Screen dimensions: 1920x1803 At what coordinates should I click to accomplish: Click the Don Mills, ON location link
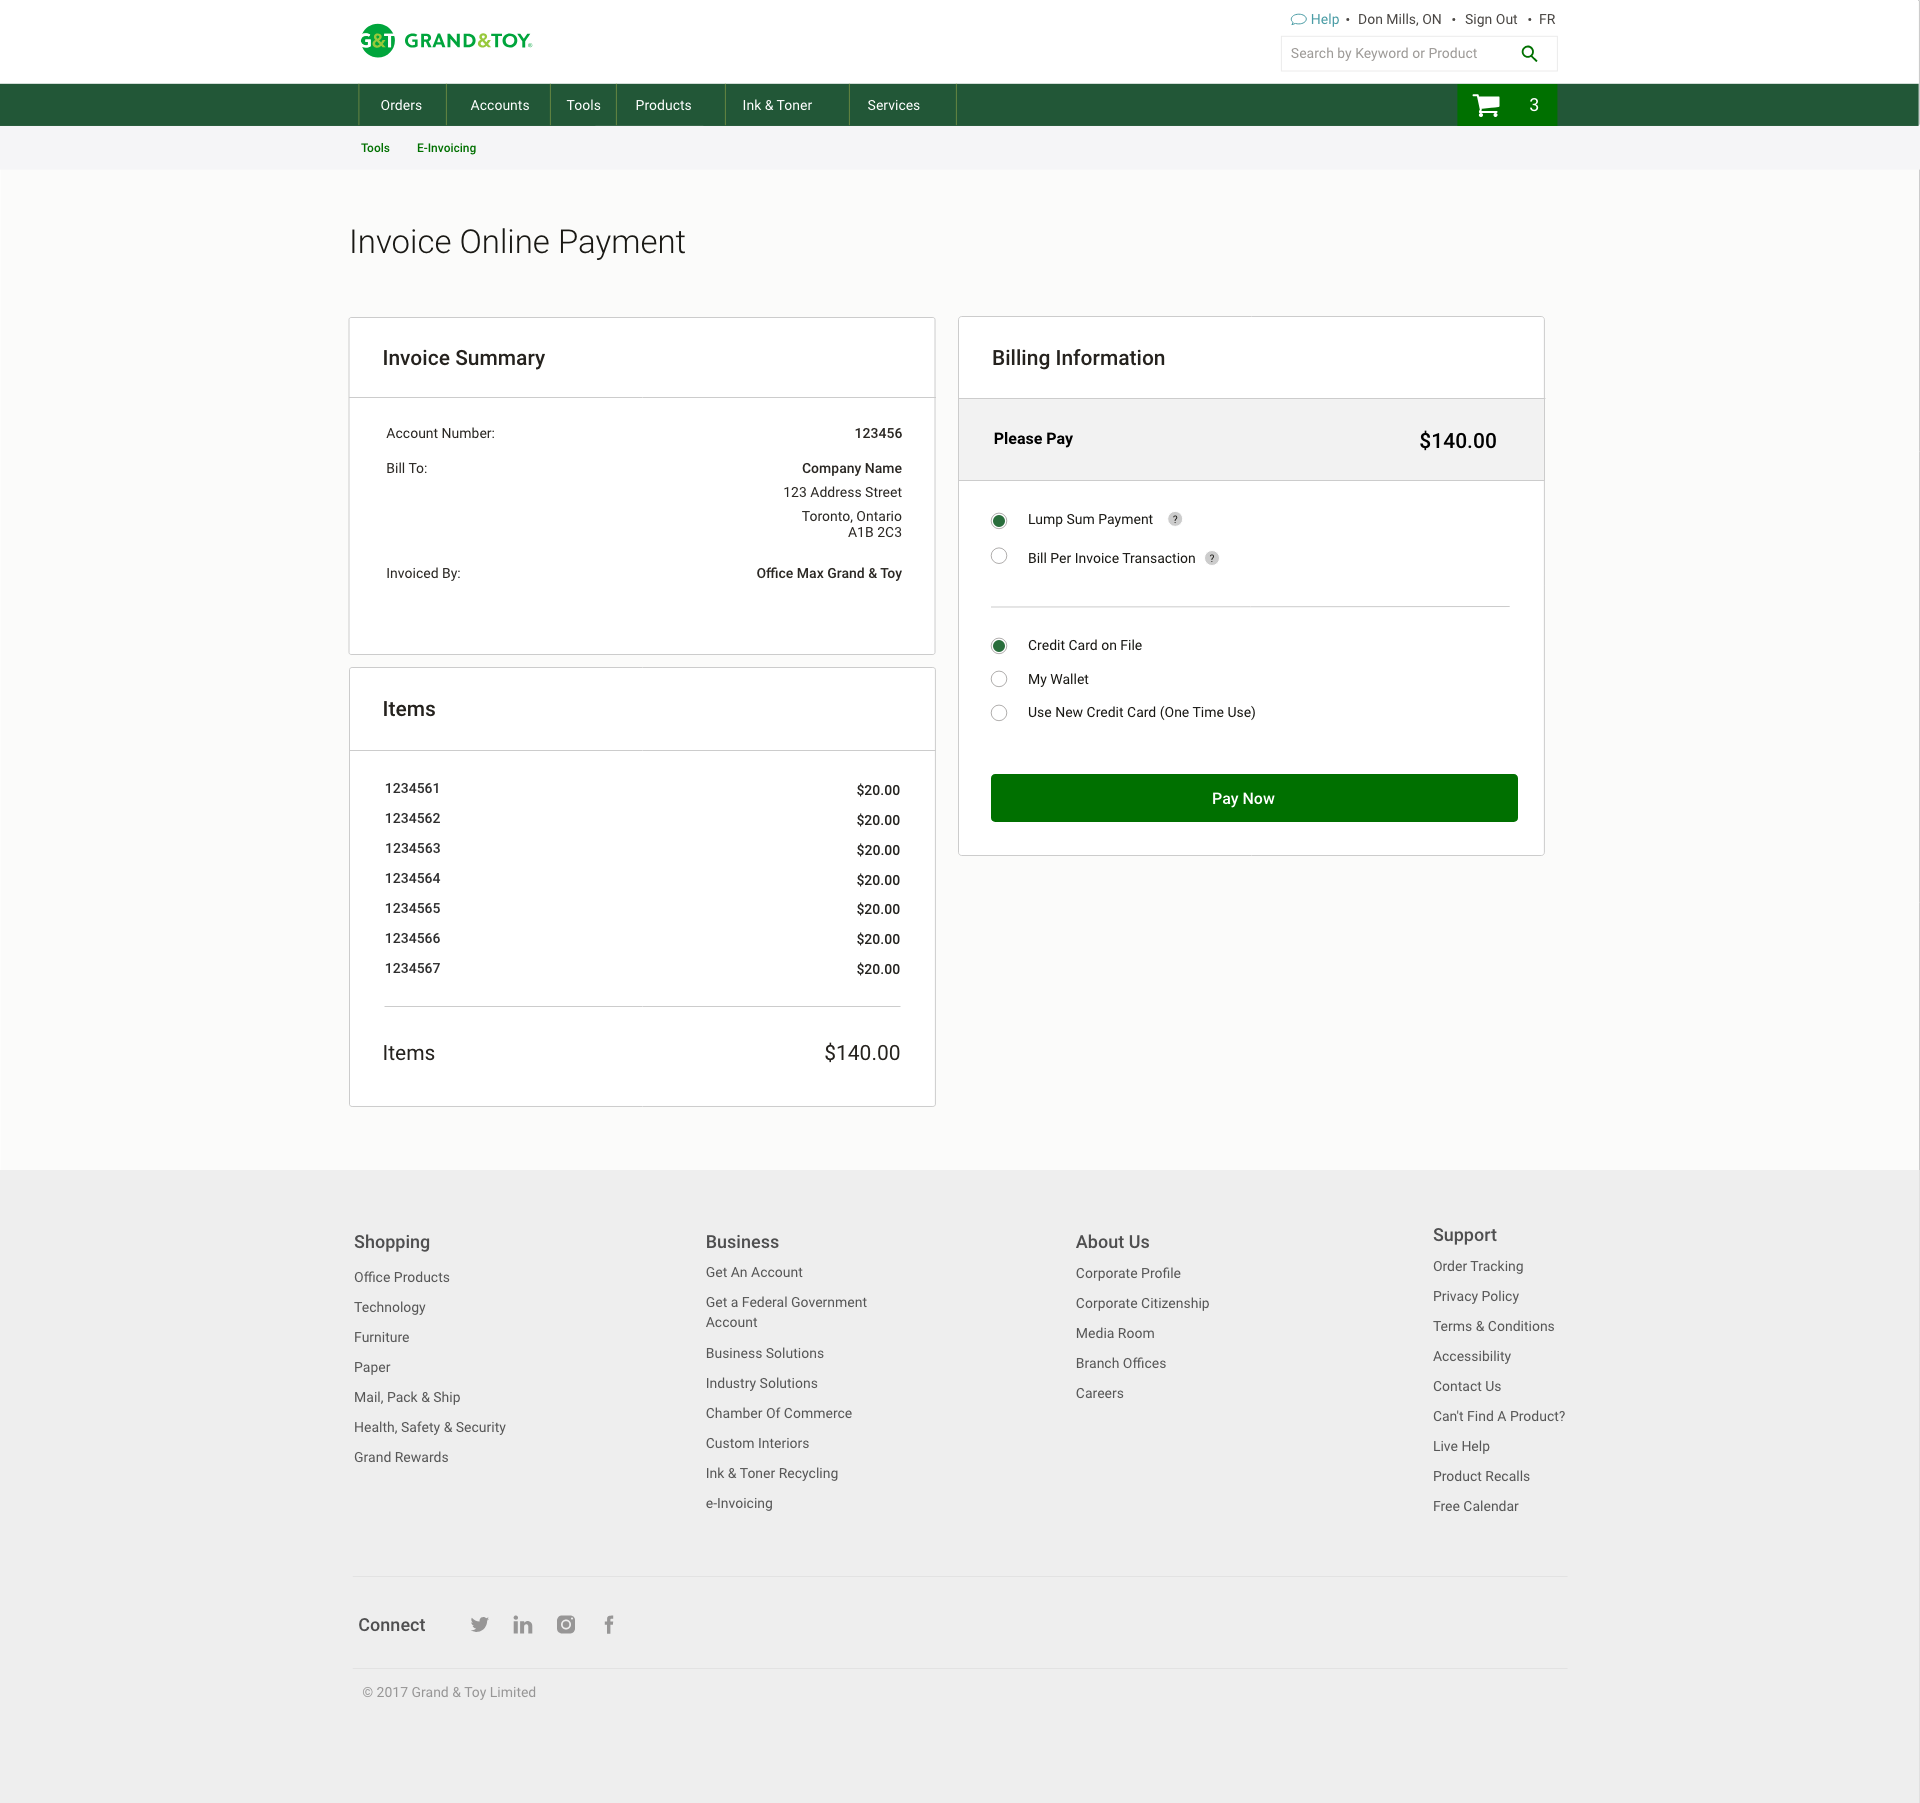point(1399,19)
